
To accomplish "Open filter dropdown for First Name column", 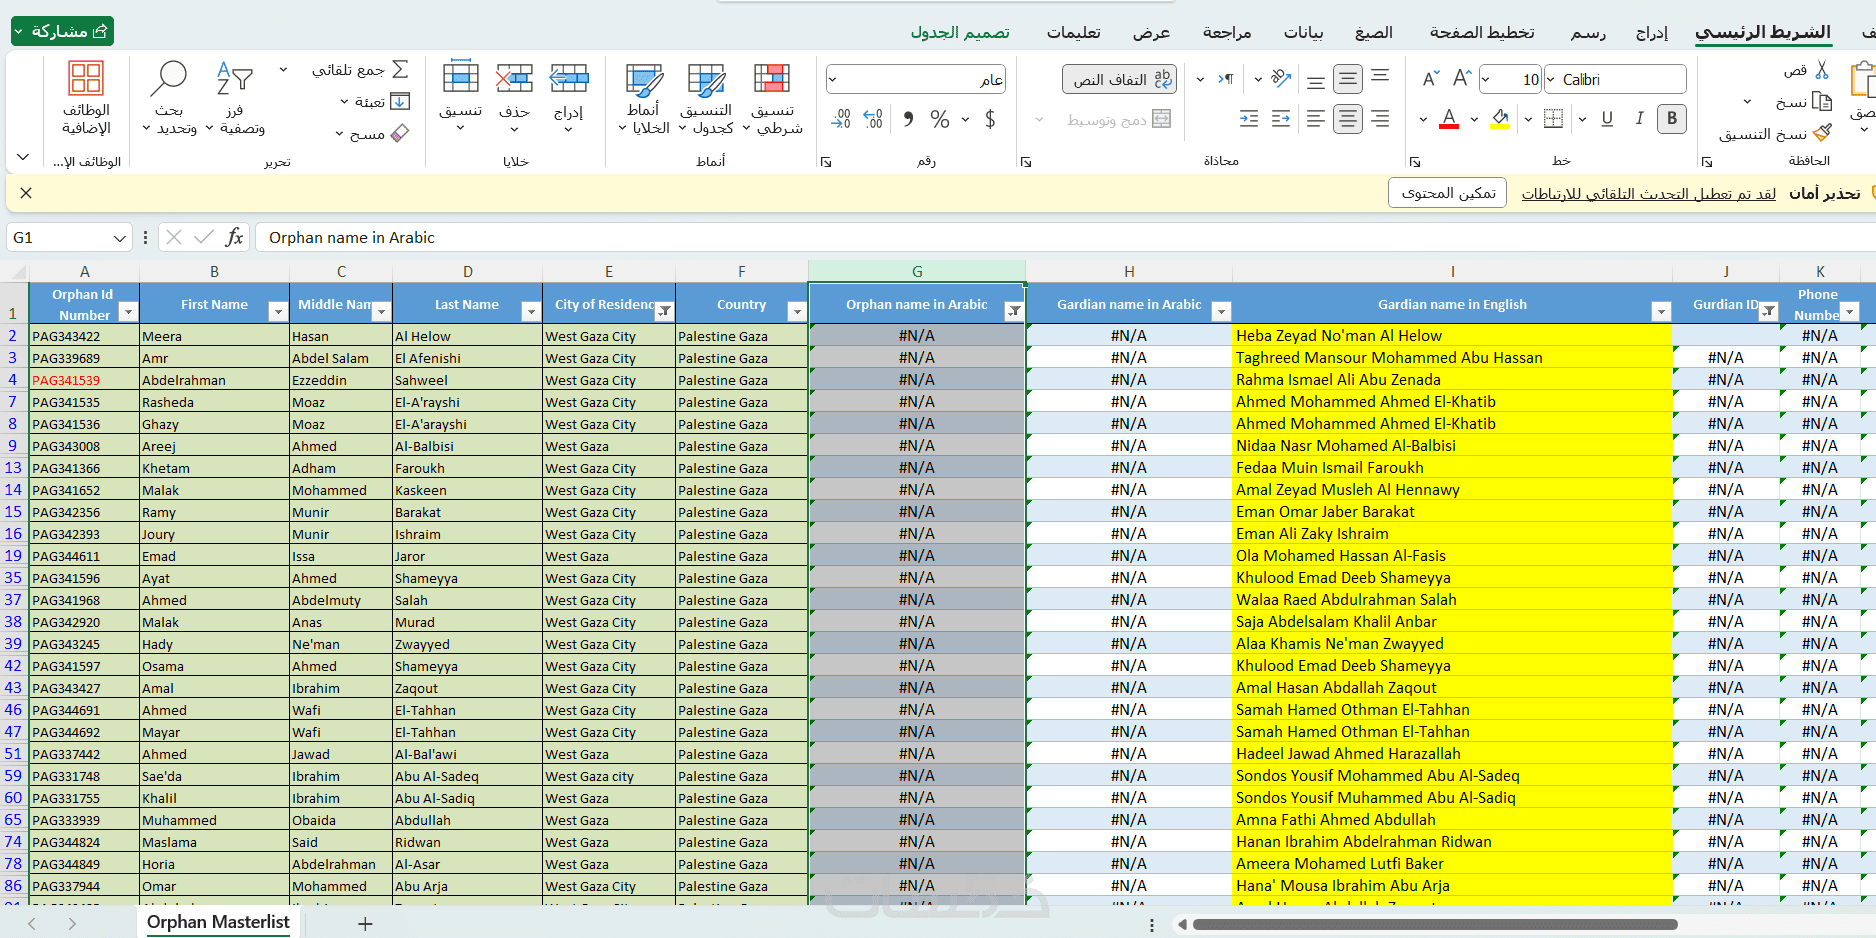I will (278, 312).
